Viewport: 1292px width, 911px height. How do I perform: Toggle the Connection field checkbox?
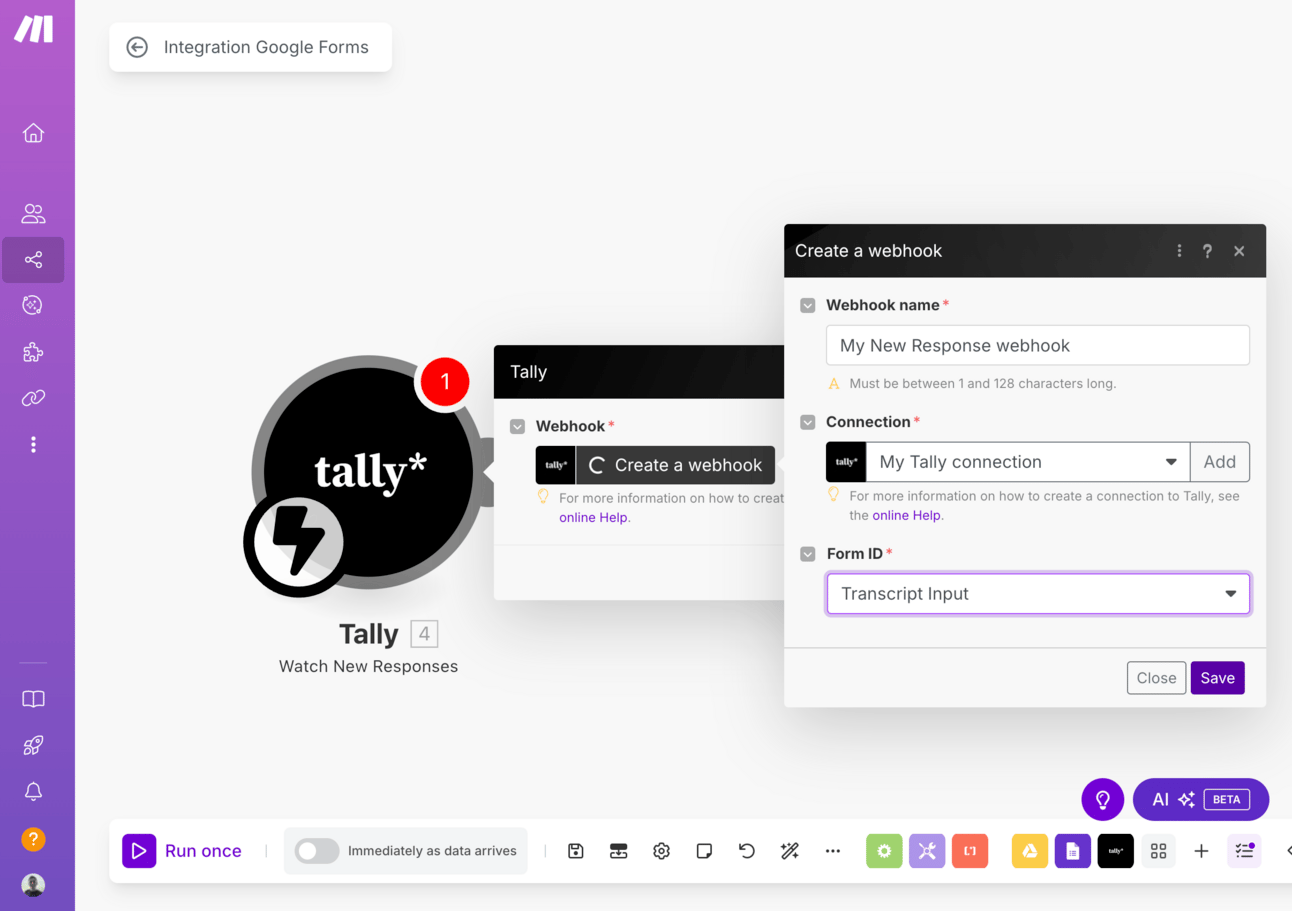pos(808,422)
